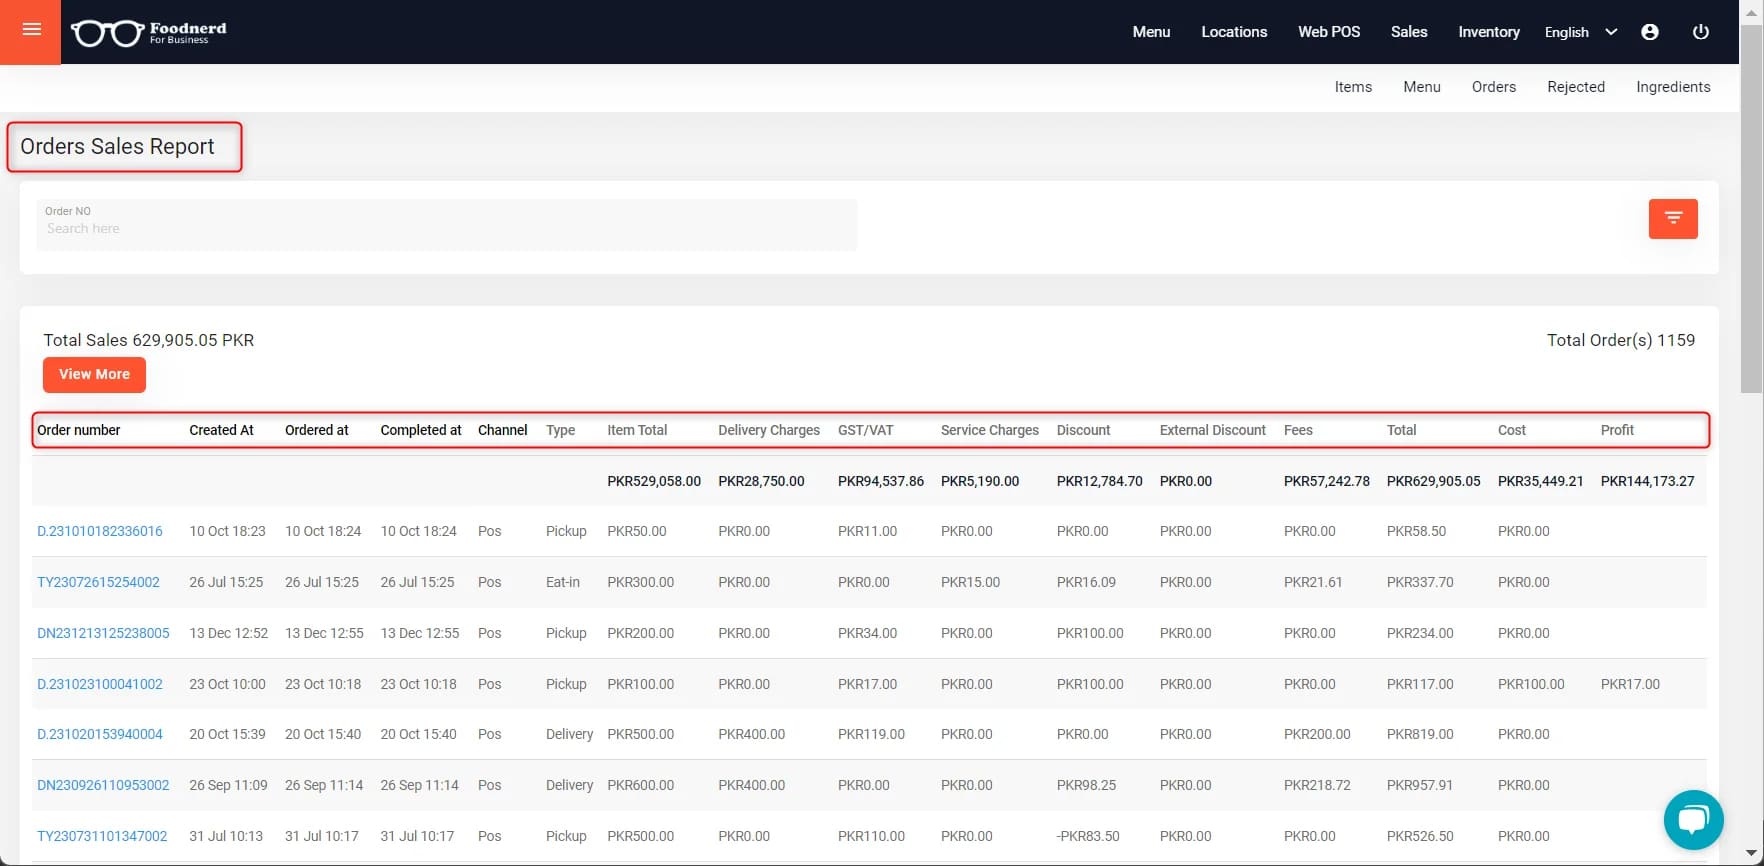Click the Eat-in type cell
Viewport: 1764px width, 866px height.
(x=563, y=582)
